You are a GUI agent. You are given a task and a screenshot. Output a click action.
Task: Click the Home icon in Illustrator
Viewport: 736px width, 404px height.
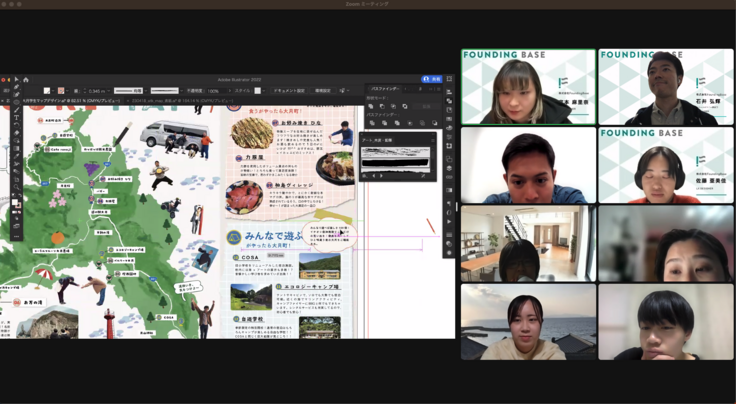coord(25,79)
